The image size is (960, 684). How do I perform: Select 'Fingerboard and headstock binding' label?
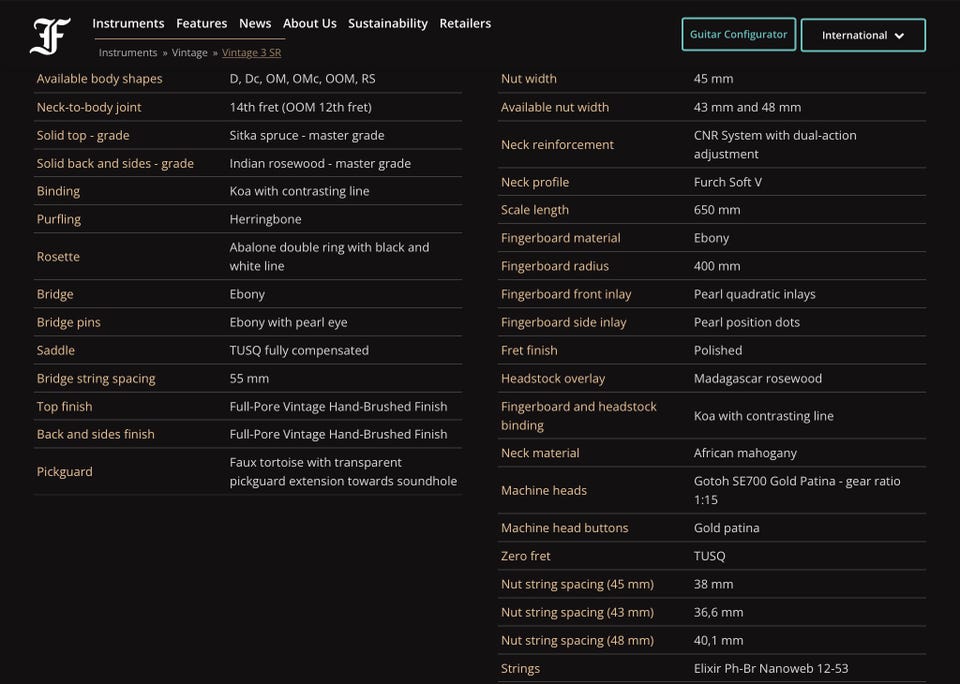pyautogui.click(x=579, y=416)
